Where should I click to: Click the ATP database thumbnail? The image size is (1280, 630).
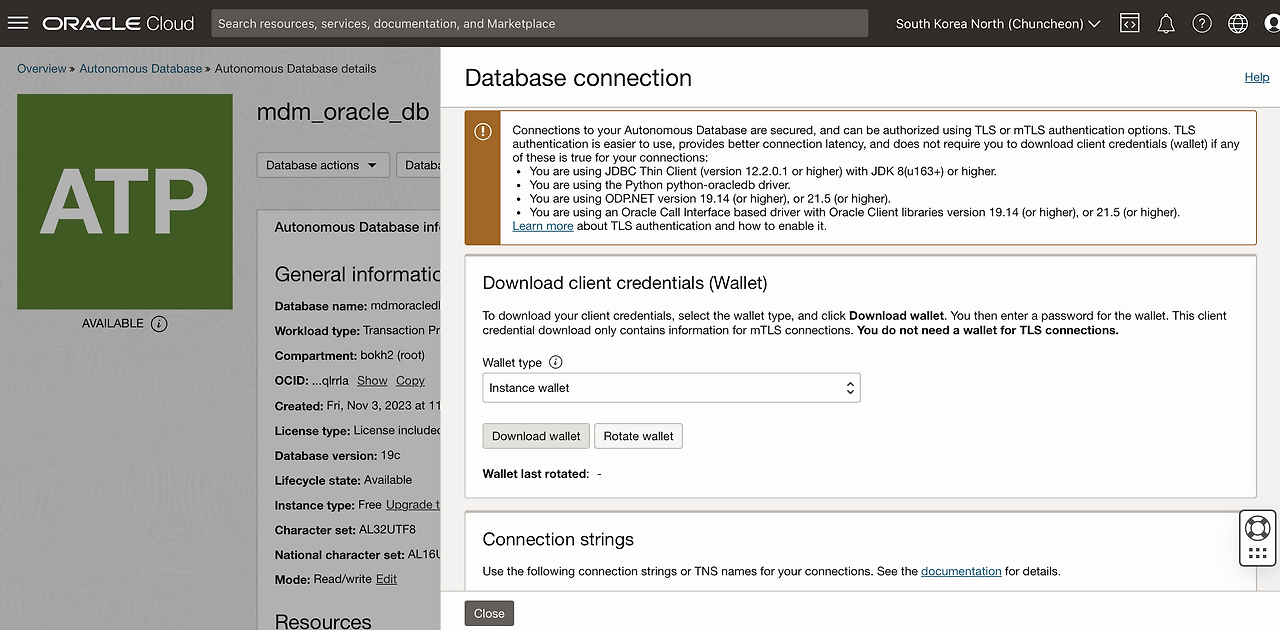tap(125, 201)
